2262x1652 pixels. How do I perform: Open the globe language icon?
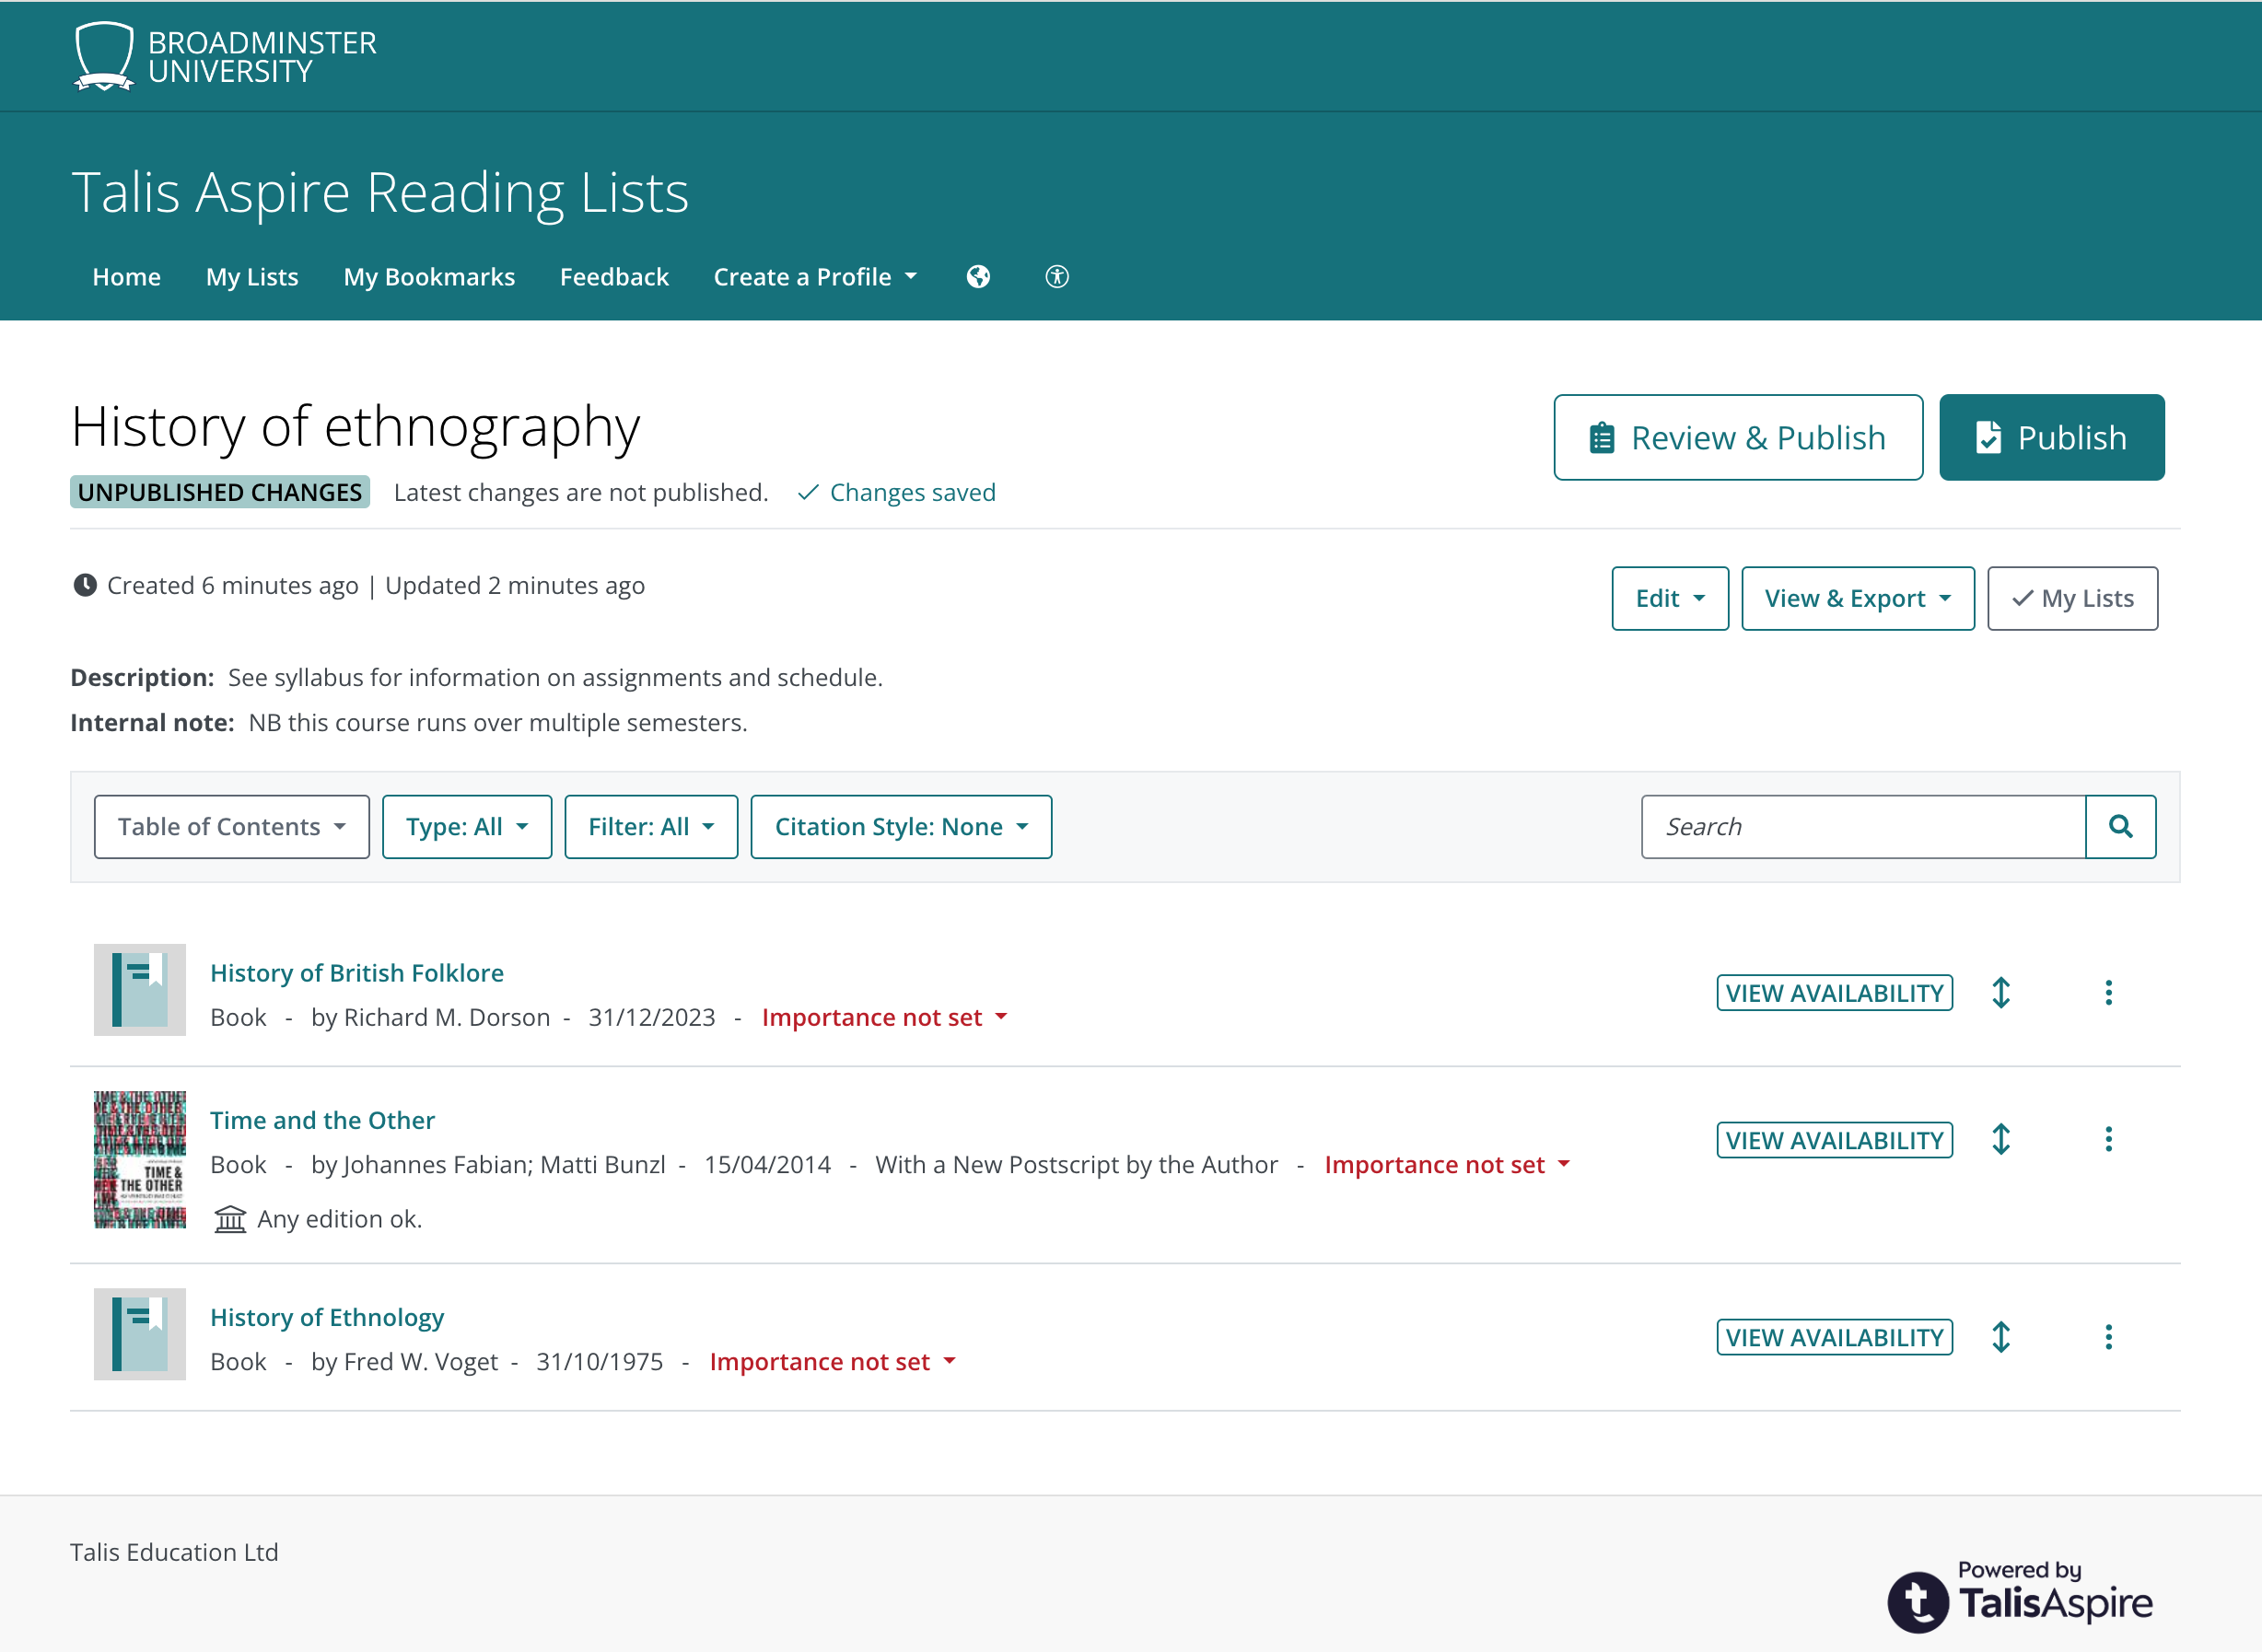pyautogui.click(x=978, y=277)
